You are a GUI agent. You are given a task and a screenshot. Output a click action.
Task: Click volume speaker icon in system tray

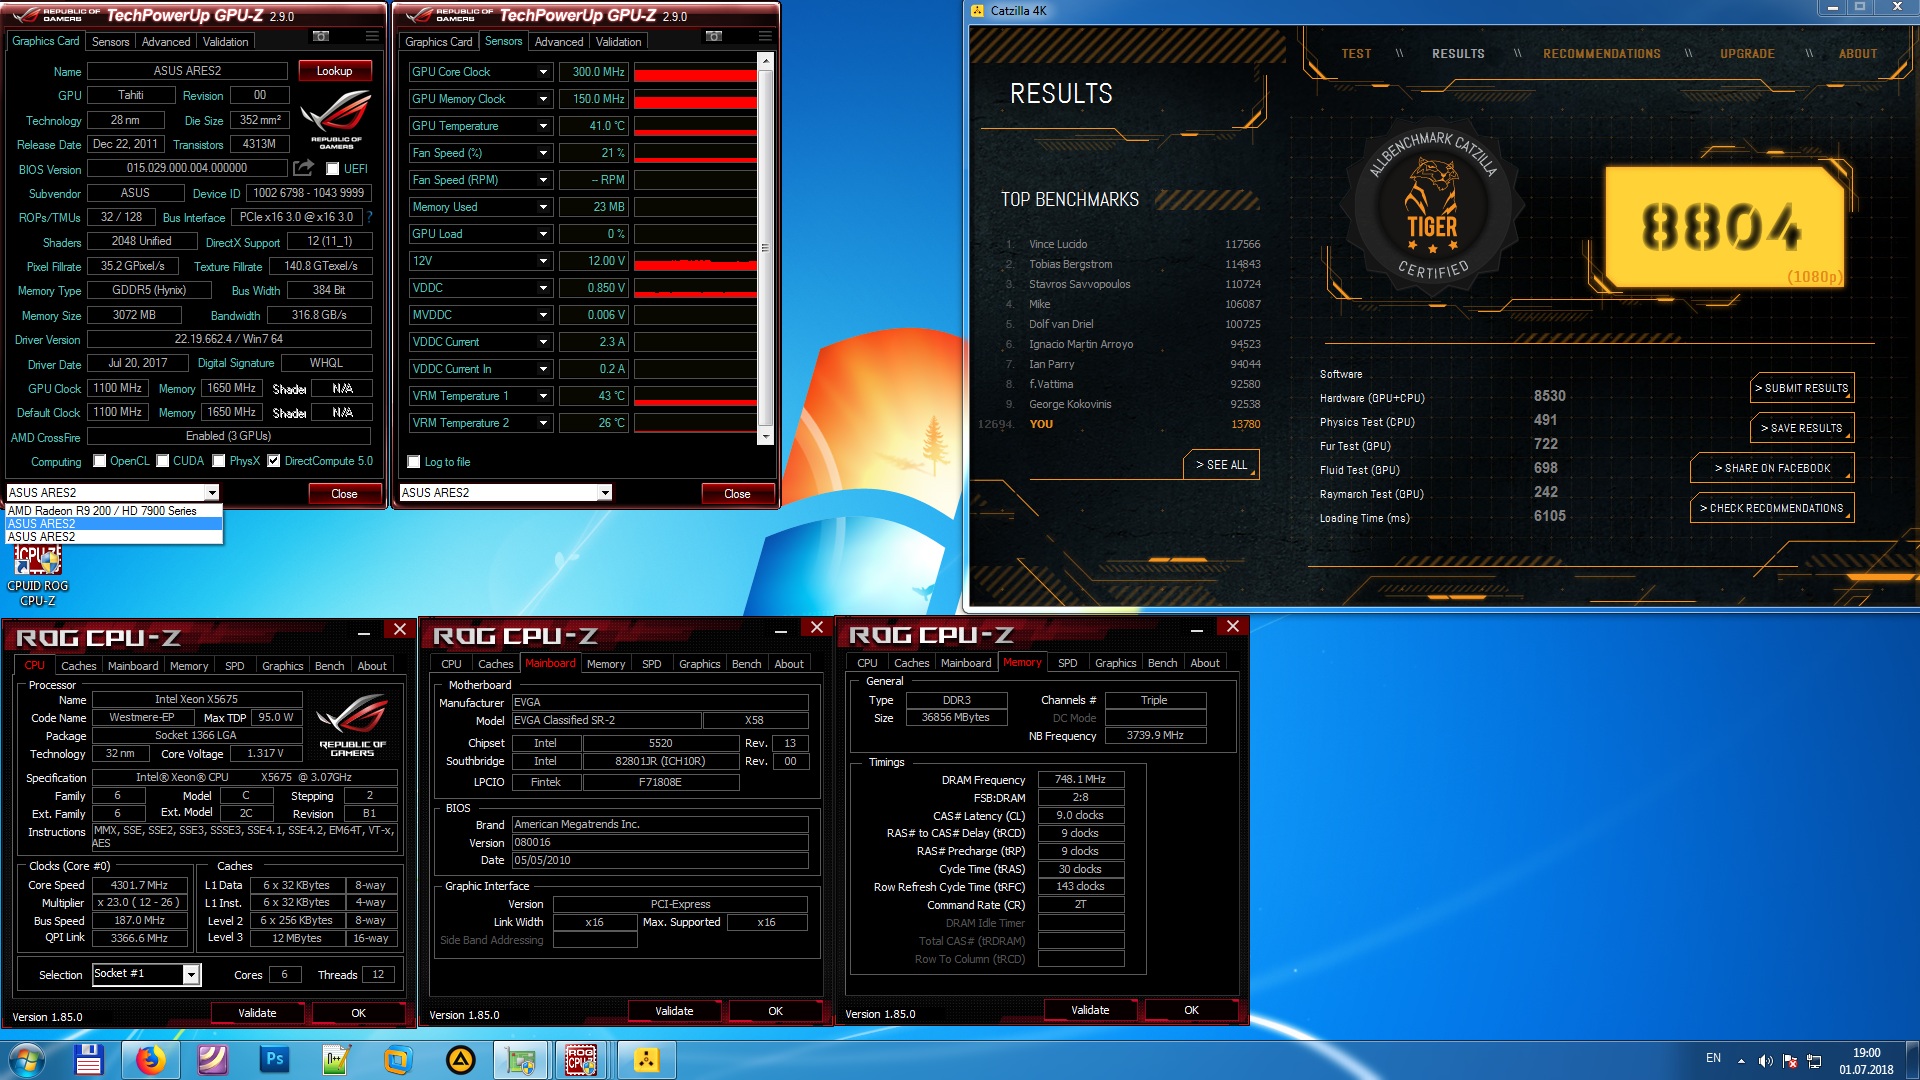[x=1766, y=1061]
